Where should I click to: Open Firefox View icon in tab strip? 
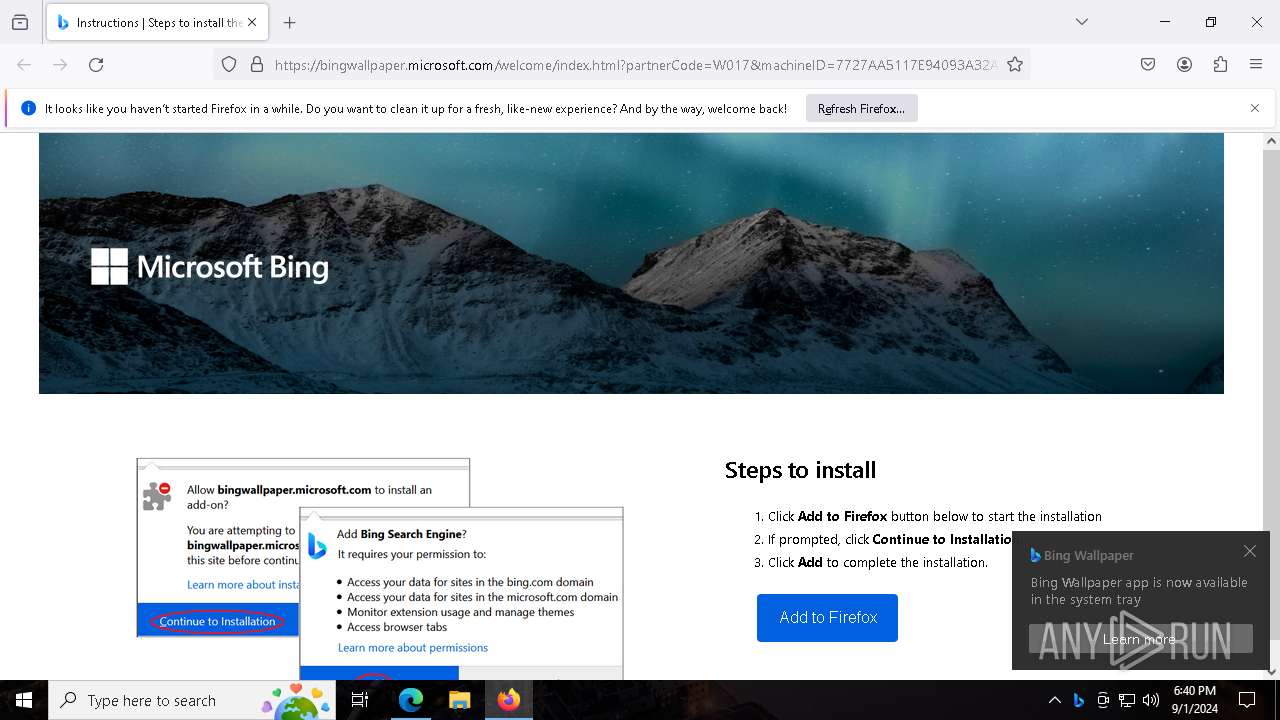click(20, 22)
